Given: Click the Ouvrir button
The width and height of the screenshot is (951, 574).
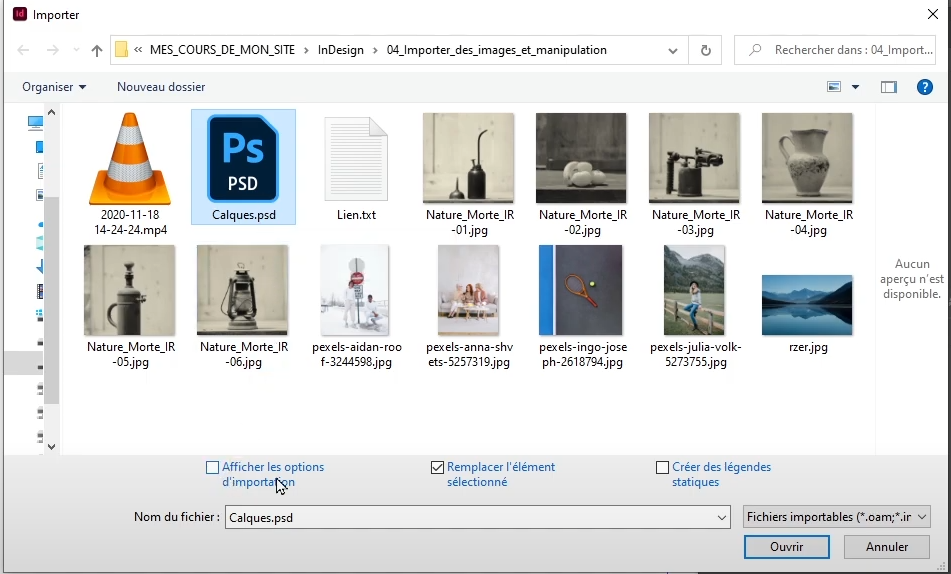Looking at the screenshot, I should [786, 547].
